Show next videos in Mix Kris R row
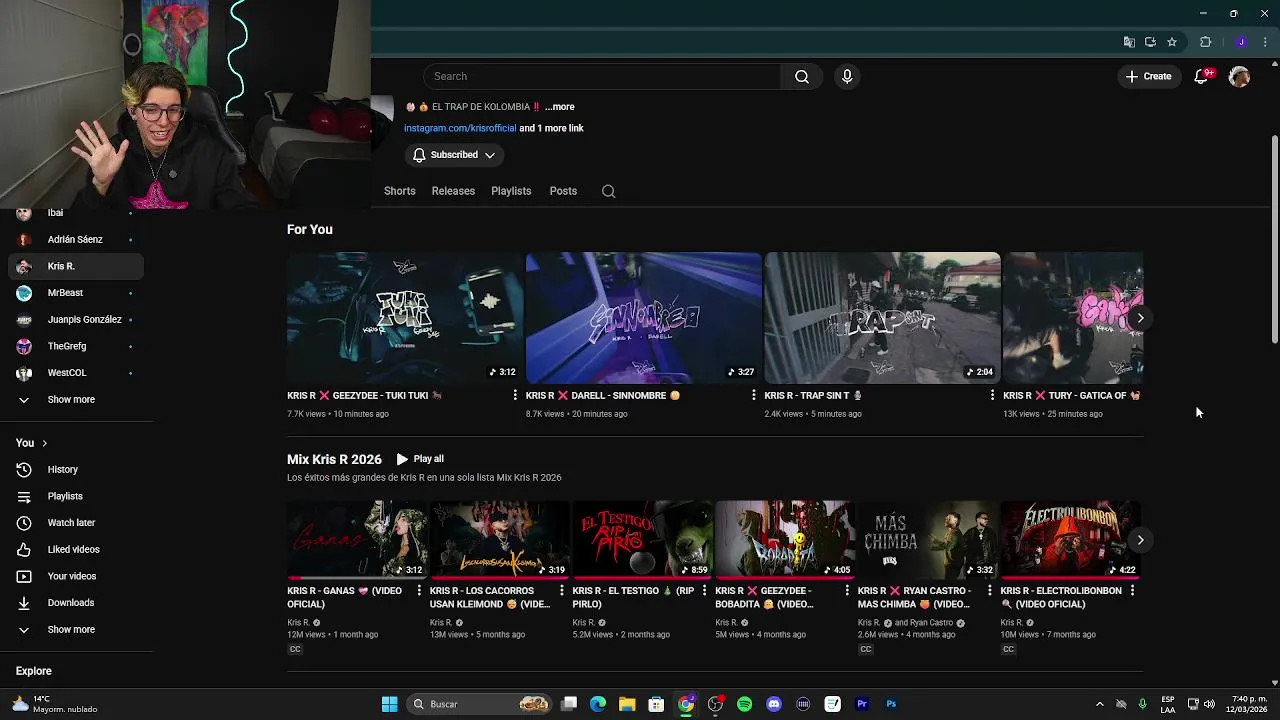 tap(1140, 540)
